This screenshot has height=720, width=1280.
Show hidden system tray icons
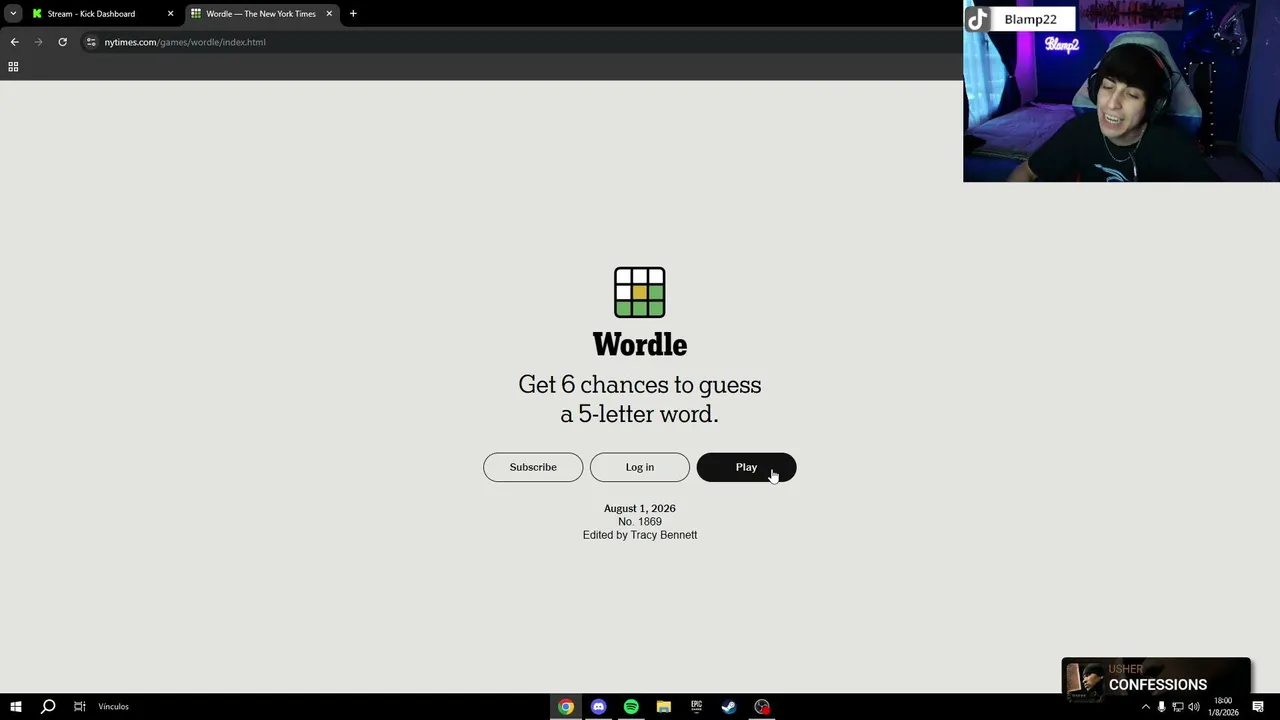click(1146, 707)
